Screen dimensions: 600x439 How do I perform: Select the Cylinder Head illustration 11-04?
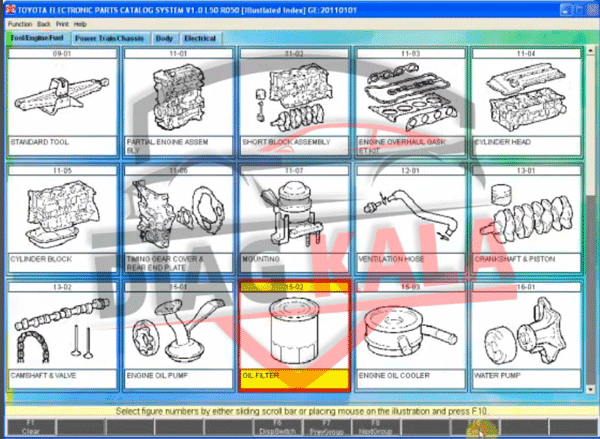click(527, 102)
